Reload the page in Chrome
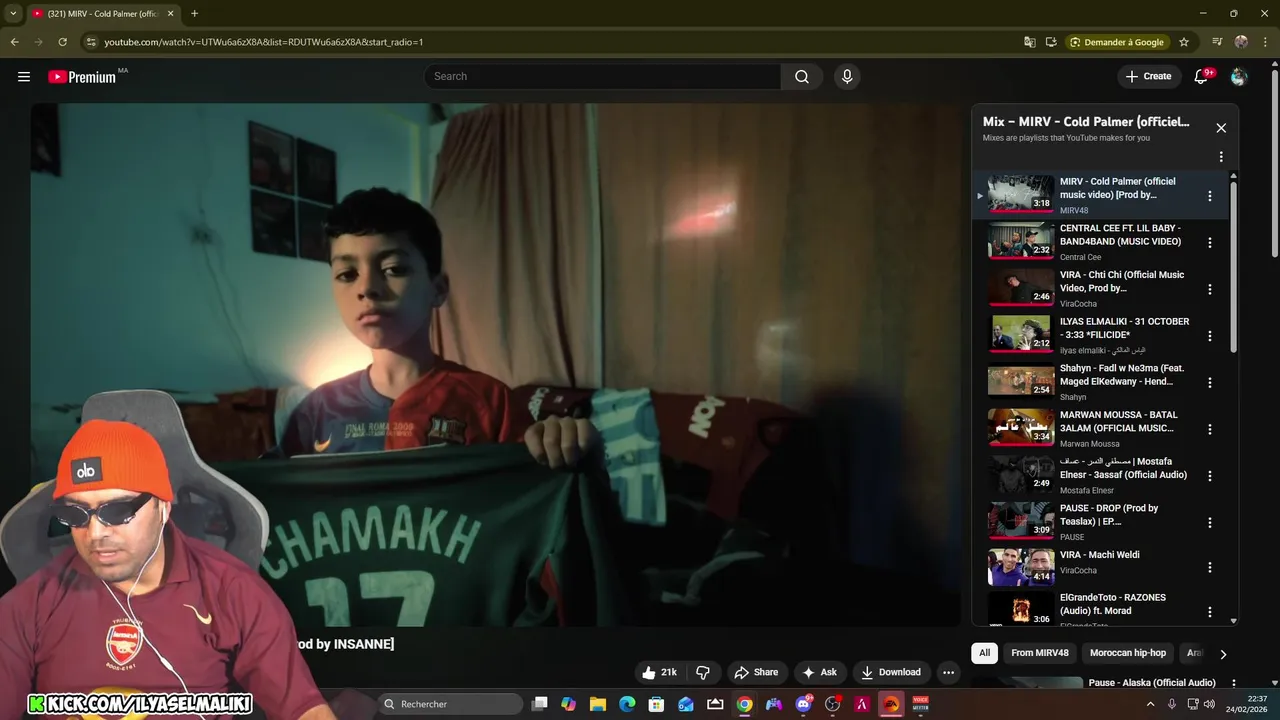The height and width of the screenshot is (720, 1280). tap(62, 42)
